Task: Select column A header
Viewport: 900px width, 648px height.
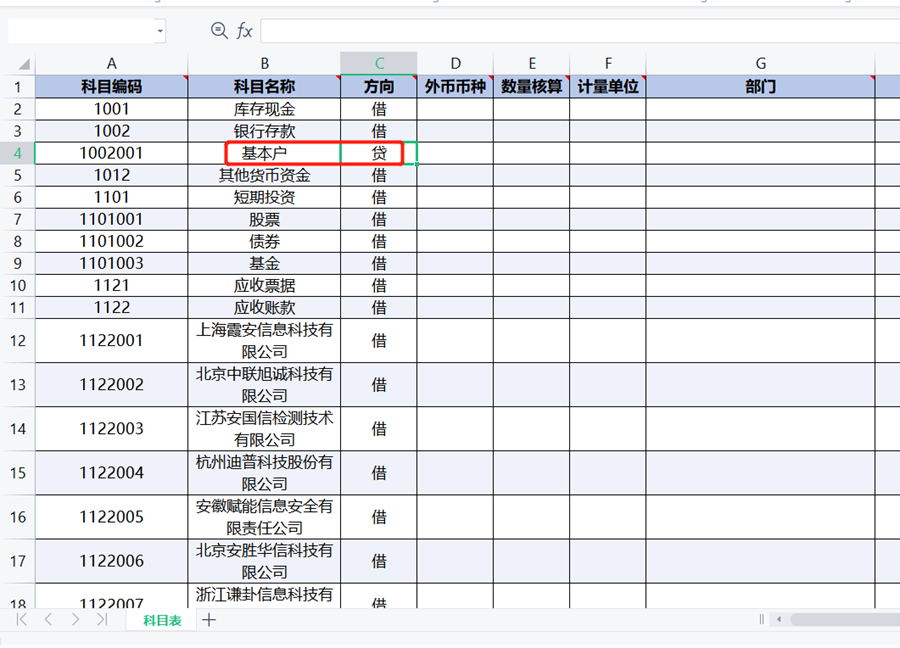Action: [x=111, y=63]
